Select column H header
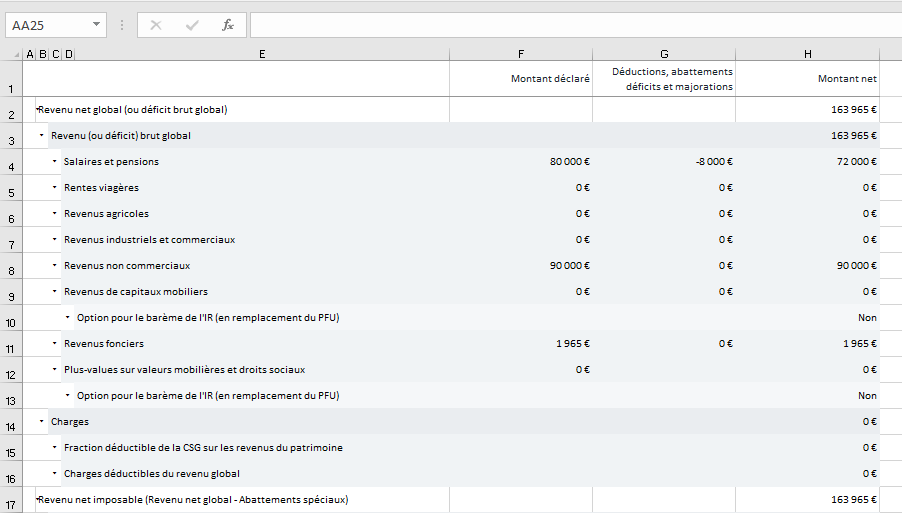This screenshot has width=902, height=513. 807,54
